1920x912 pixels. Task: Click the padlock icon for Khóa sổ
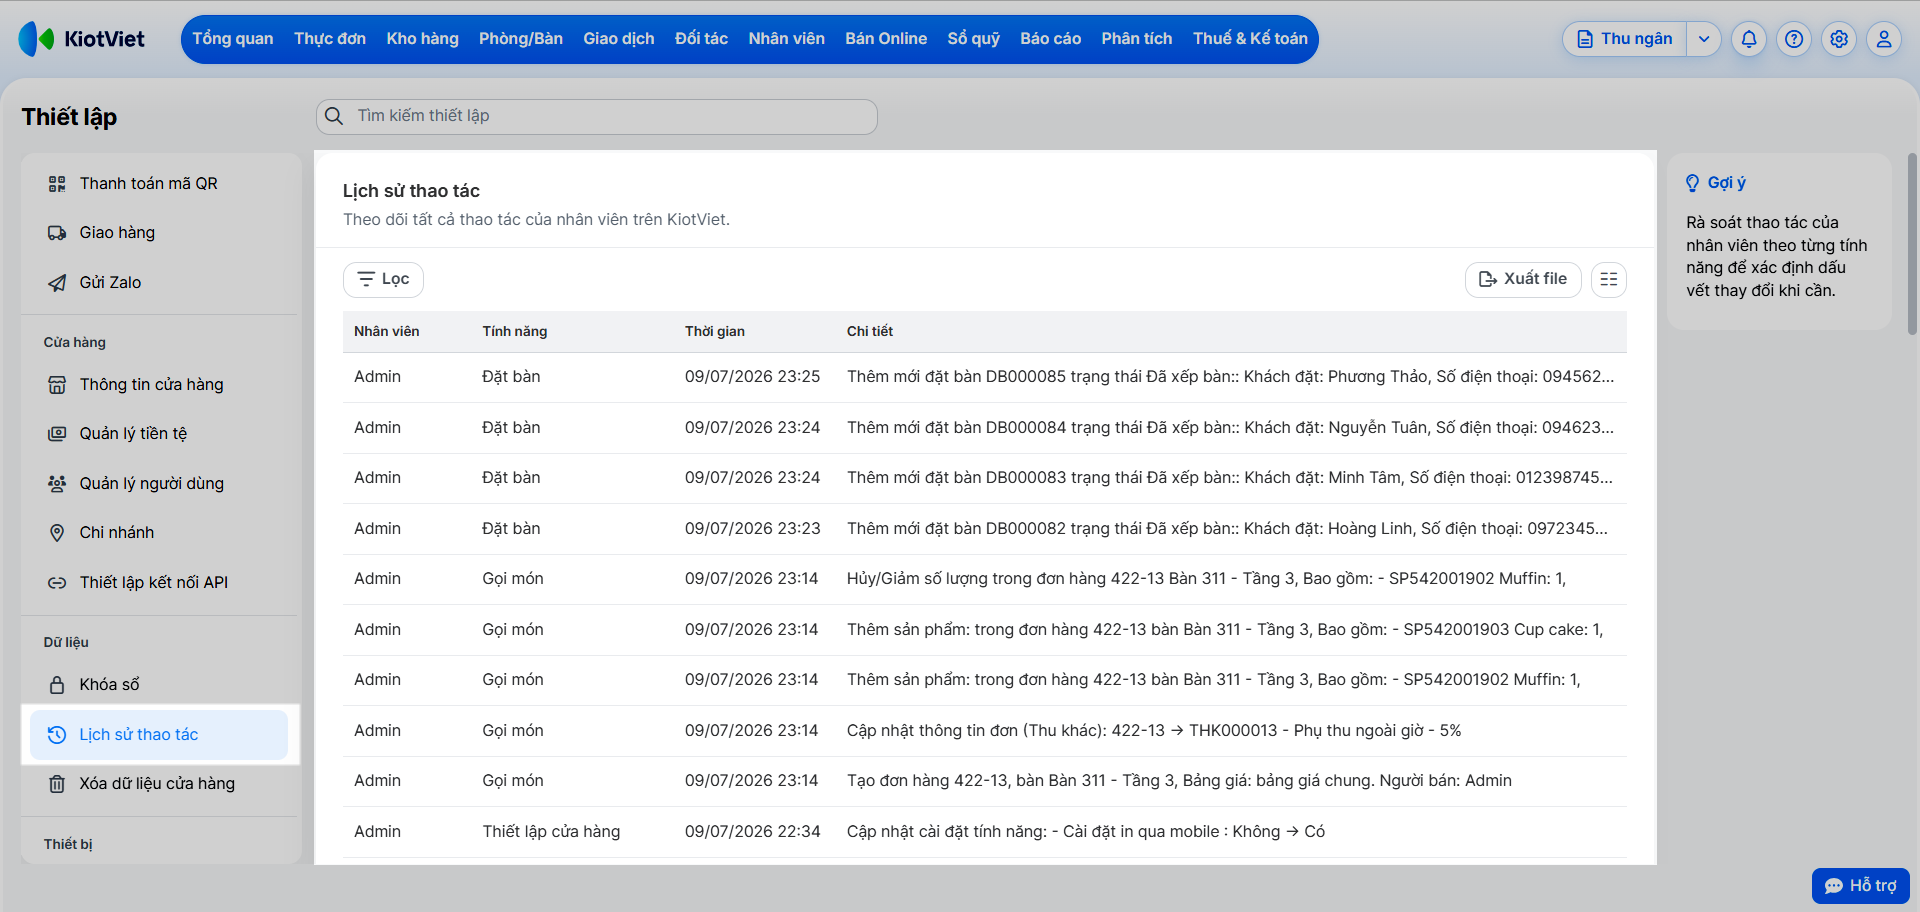click(x=57, y=685)
